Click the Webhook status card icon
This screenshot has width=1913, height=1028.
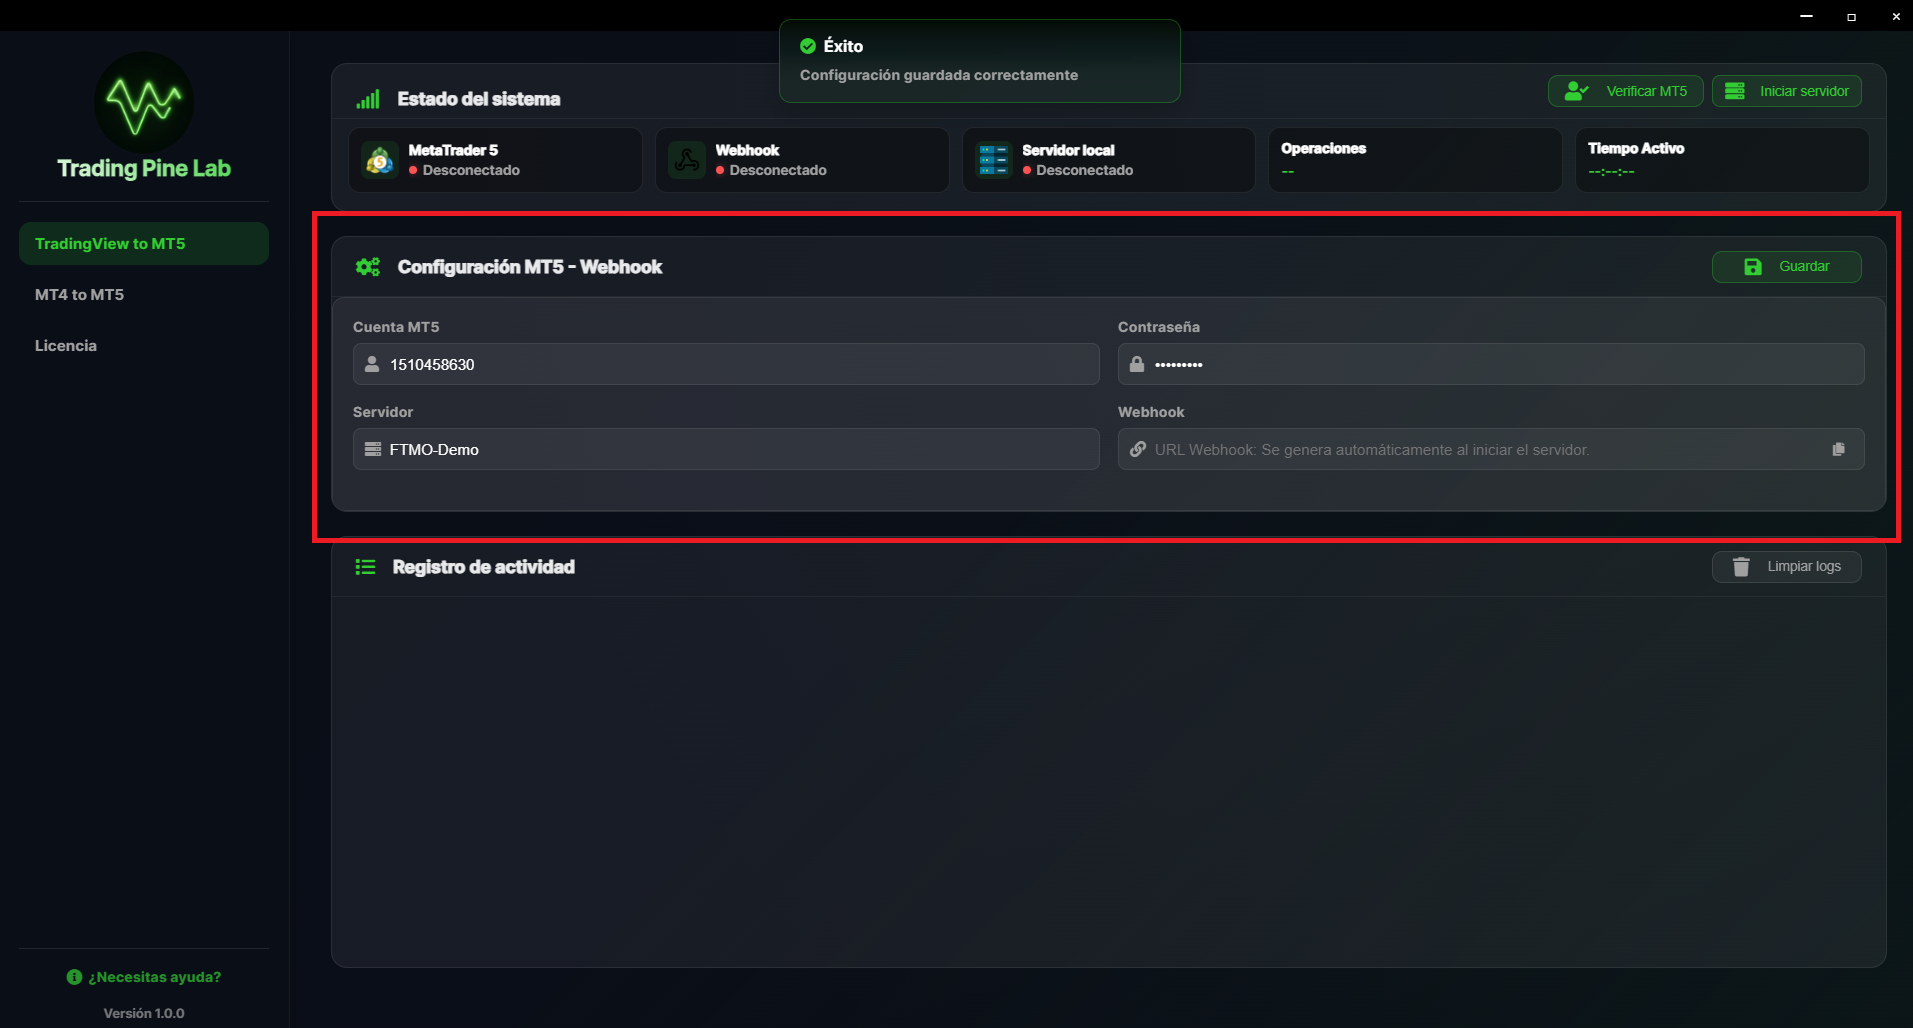(x=687, y=160)
